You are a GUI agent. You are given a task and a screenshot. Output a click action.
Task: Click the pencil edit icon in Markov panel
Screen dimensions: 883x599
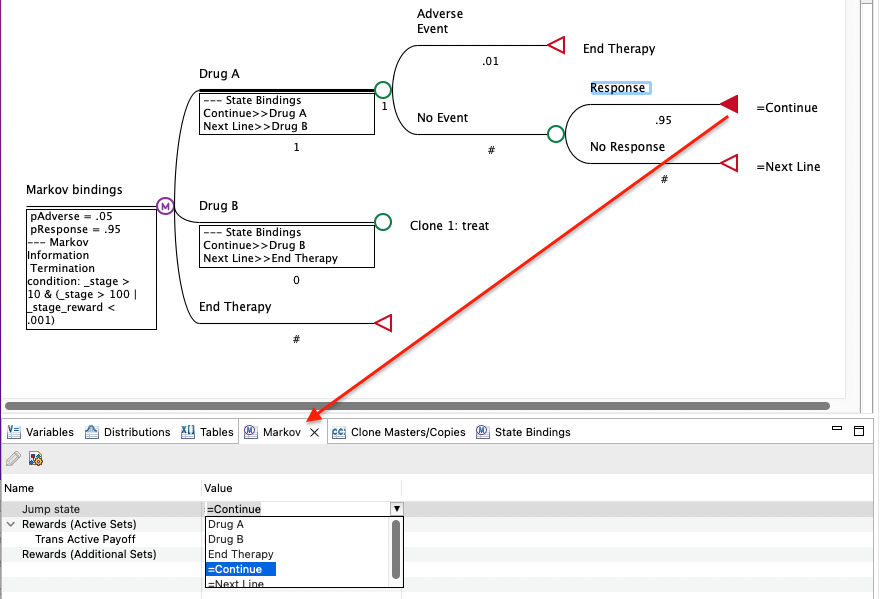pyautogui.click(x=14, y=459)
